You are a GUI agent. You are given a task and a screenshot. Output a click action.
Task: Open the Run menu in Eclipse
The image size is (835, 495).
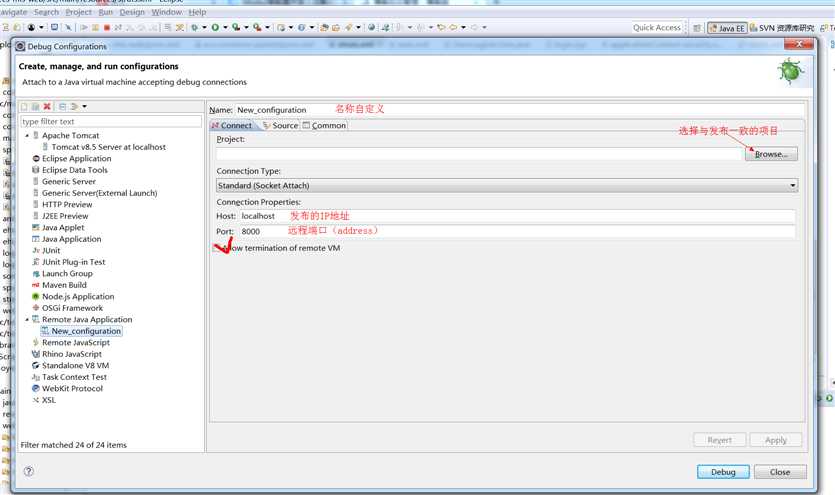click(x=105, y=12)
